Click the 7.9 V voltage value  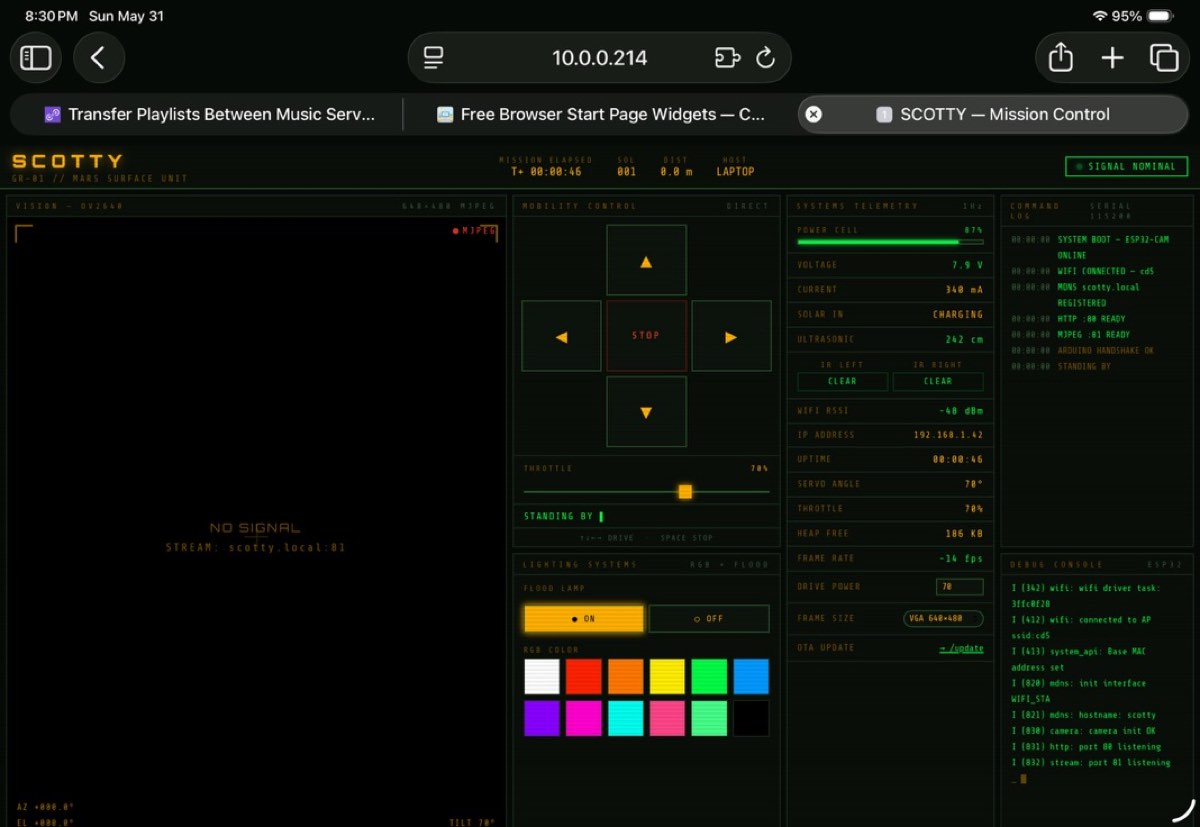pos(968,265)
